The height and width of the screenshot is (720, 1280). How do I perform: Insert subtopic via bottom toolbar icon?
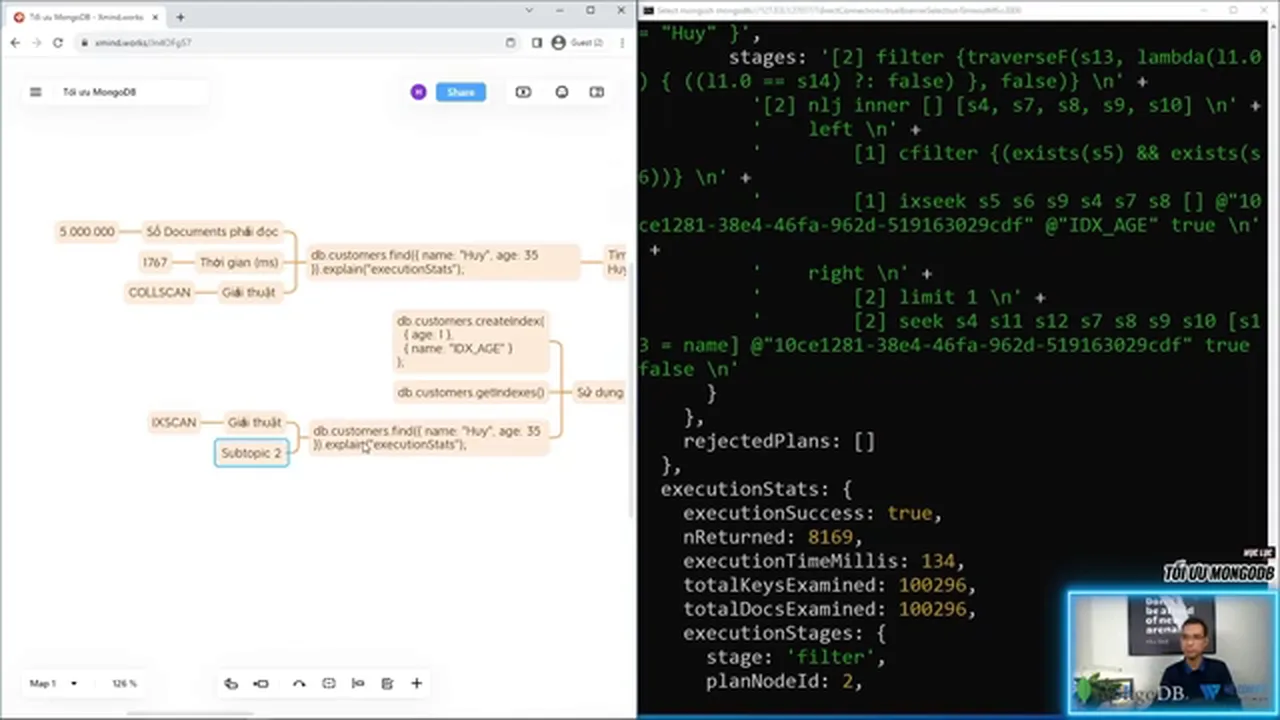coord(261,683)
